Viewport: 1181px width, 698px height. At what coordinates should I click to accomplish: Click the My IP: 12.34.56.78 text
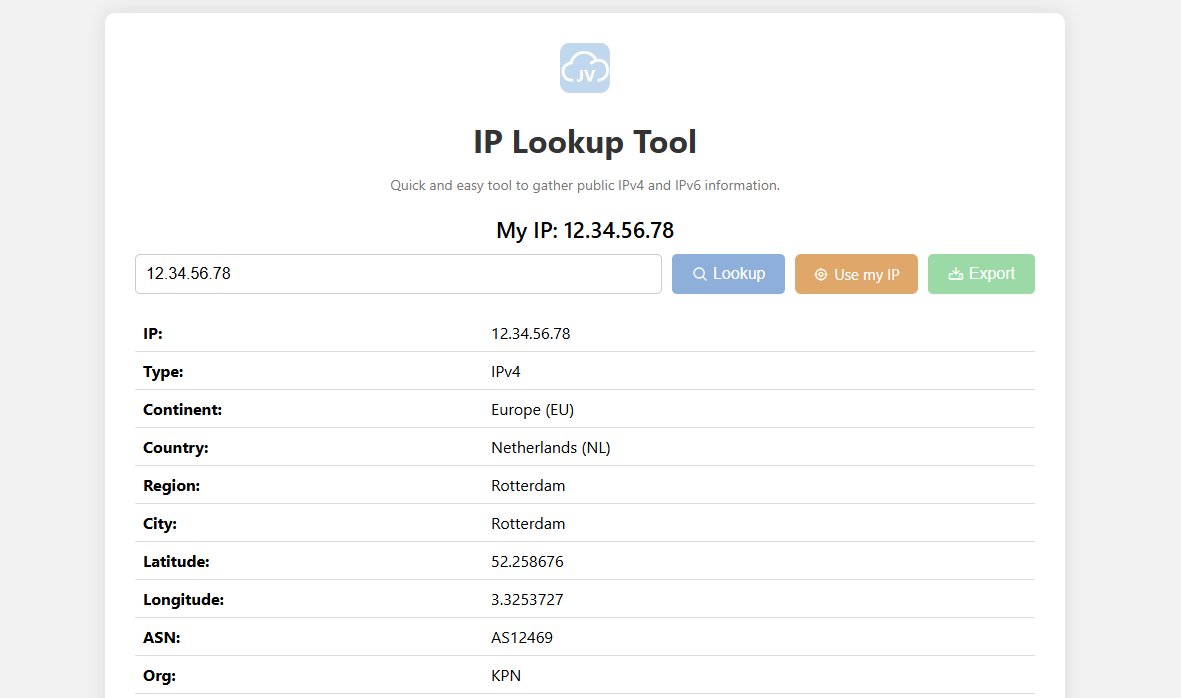[584, 231]
